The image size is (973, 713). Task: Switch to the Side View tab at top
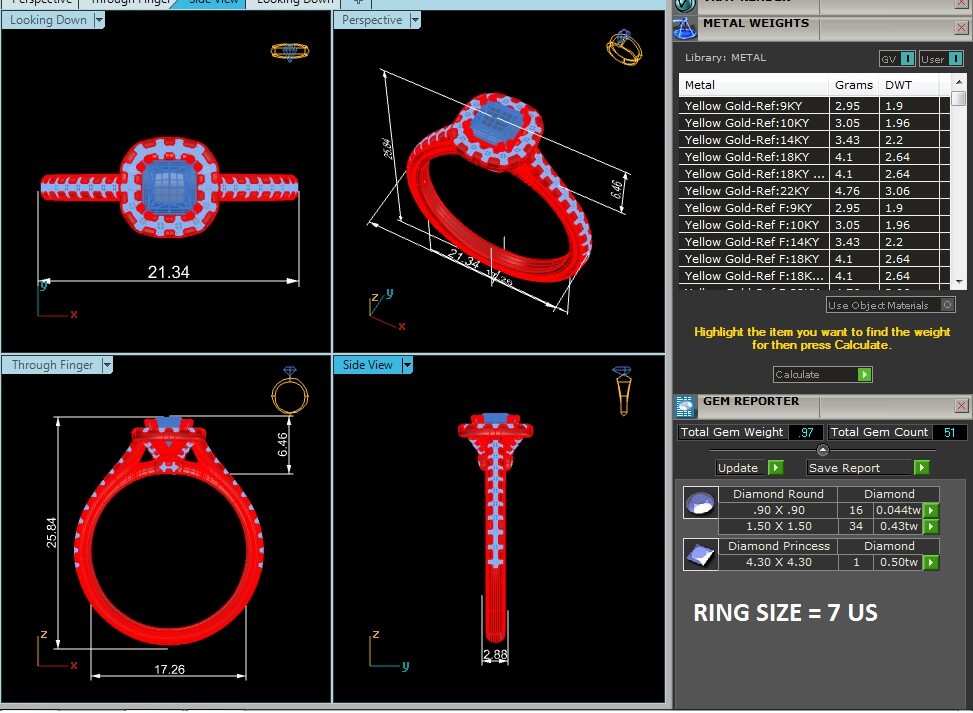[x=213, y=2]
